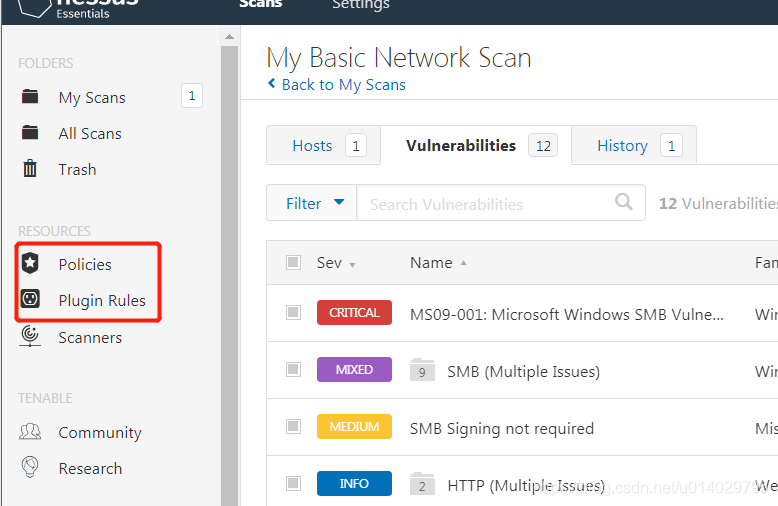Open HTTP (Multiple Issues) entry
778x506 pixels.
pyautogui.click(x=526, y=485)
